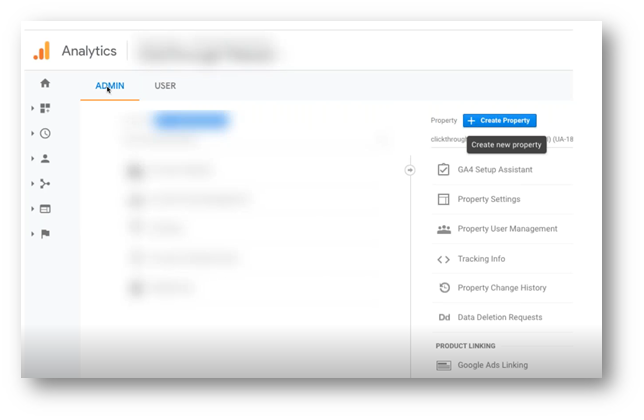Open the Audience person icon
Viewport: 644px width, 420px height.
pos(45,158)
